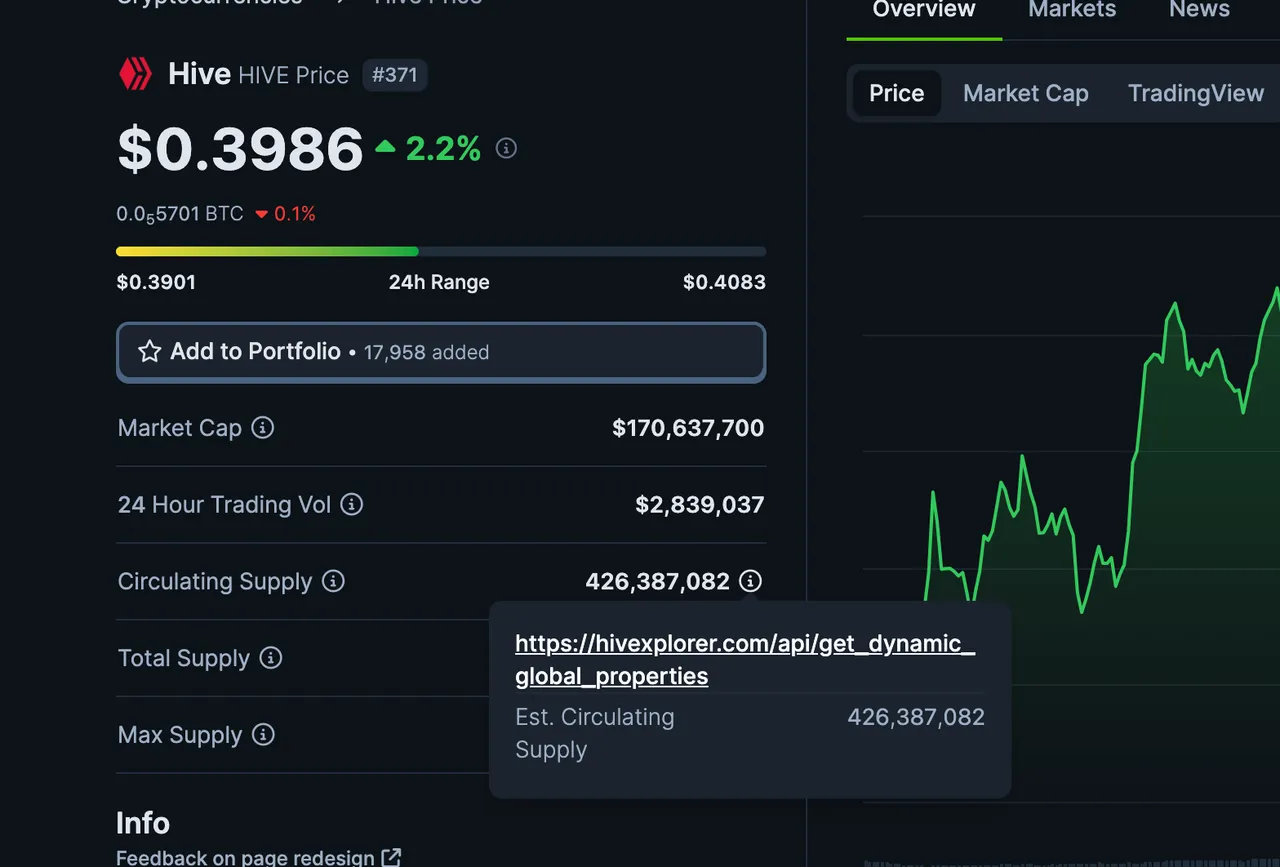The height and width of the screenshot is (867, 1280).
Task: Click the Circulating Supply label info icon
Action: pos(334,581)
